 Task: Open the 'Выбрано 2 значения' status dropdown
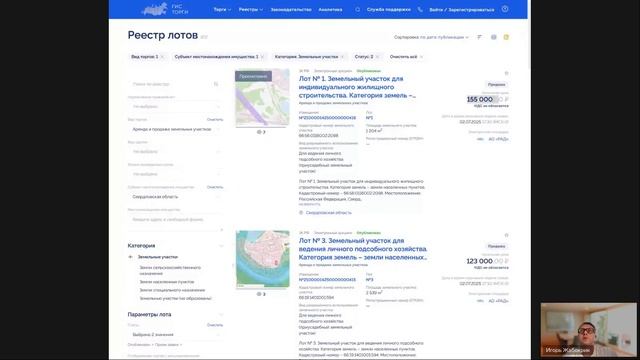(x=176, y=334)
